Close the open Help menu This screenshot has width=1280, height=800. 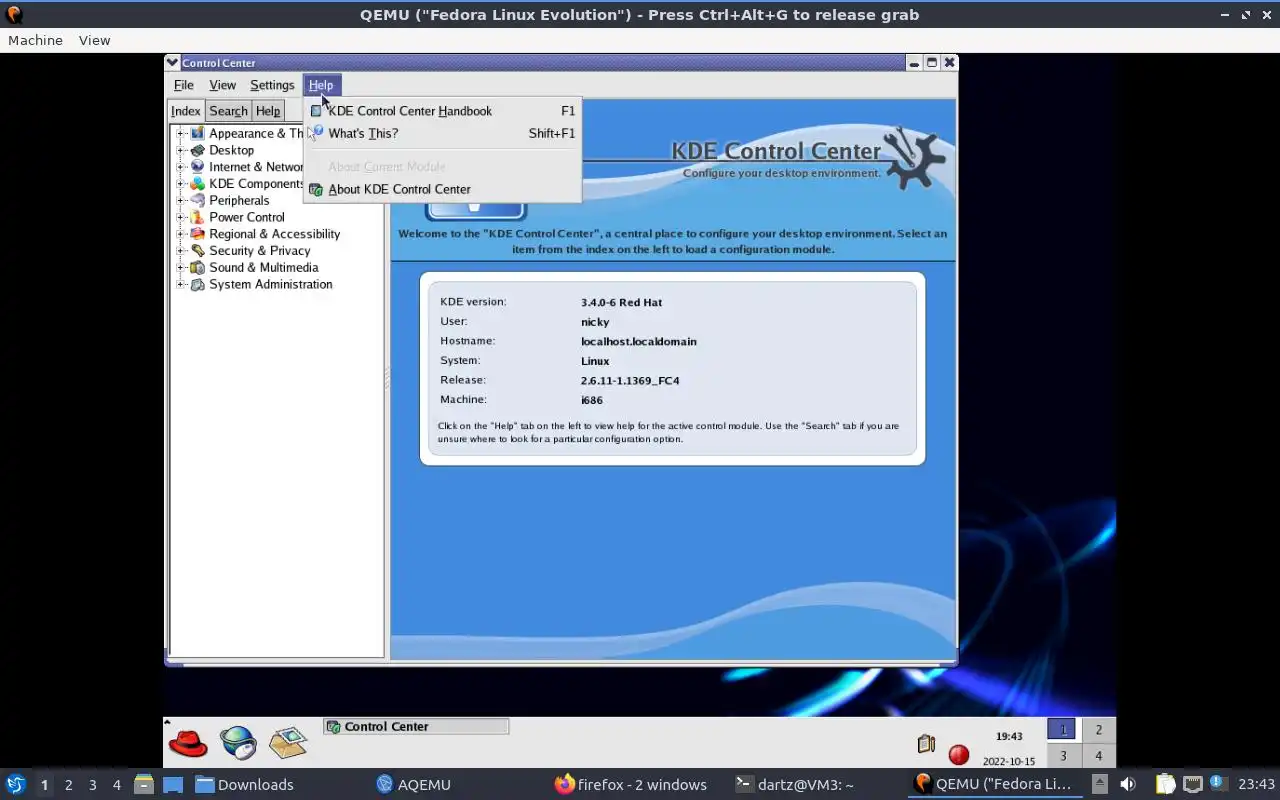coord(321,85)
